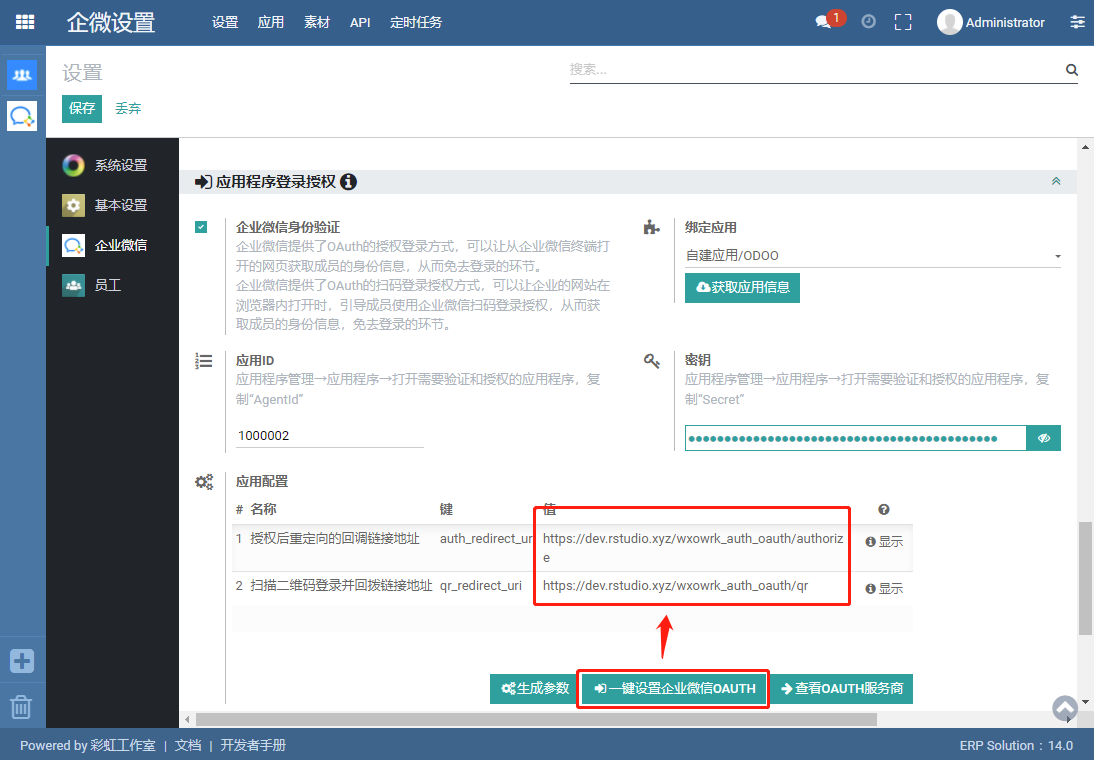Click the search magnifier icon
Viewport: 1094px width, 760px height.
(x=1072, y=70)
